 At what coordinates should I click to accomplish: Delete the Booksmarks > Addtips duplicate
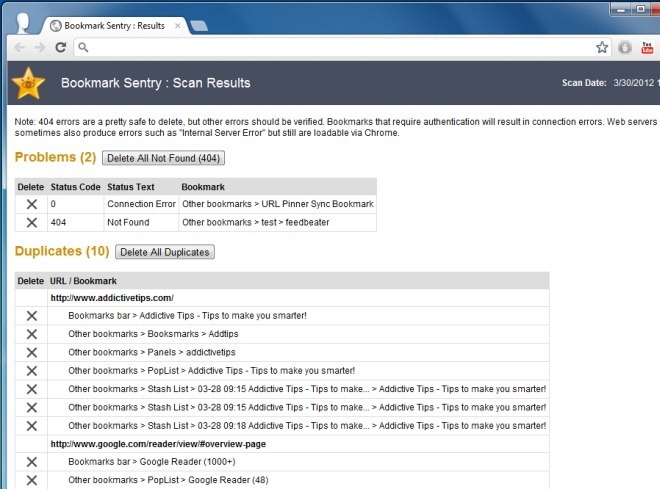point(32,334)
